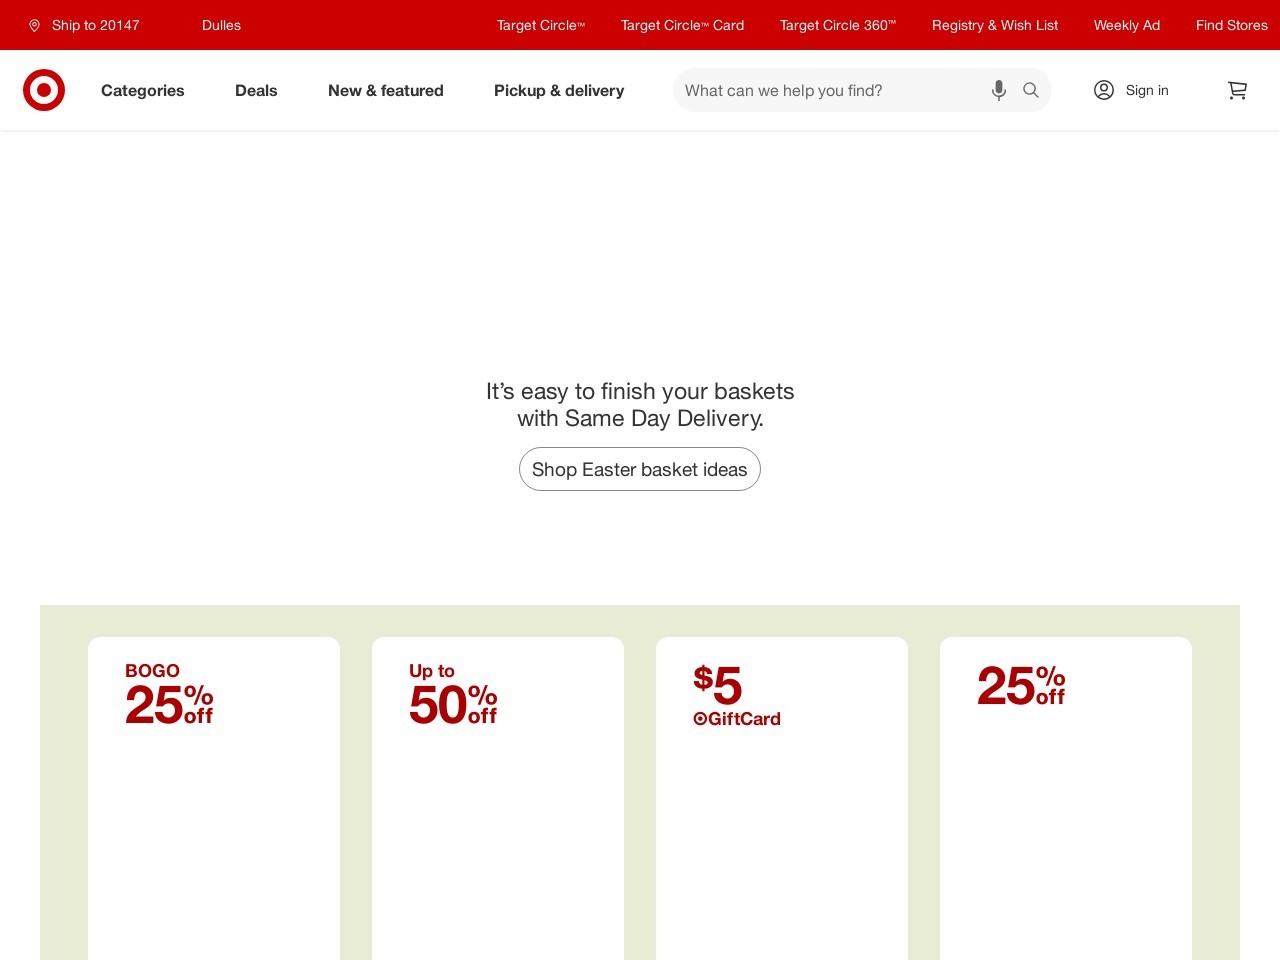Image resolution: width=1280 pixels, height=960 pixels.
Task: Open the Up to 50% off deal card
Action: [498, 798]
